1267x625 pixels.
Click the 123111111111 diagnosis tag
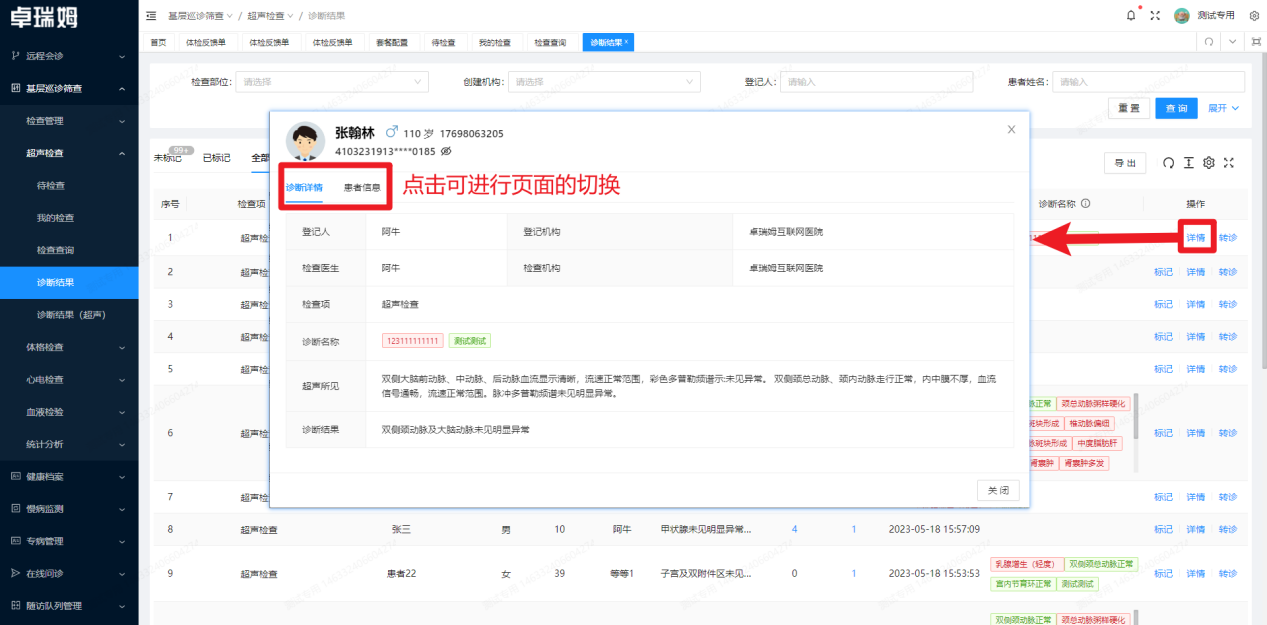coord(412,341)
